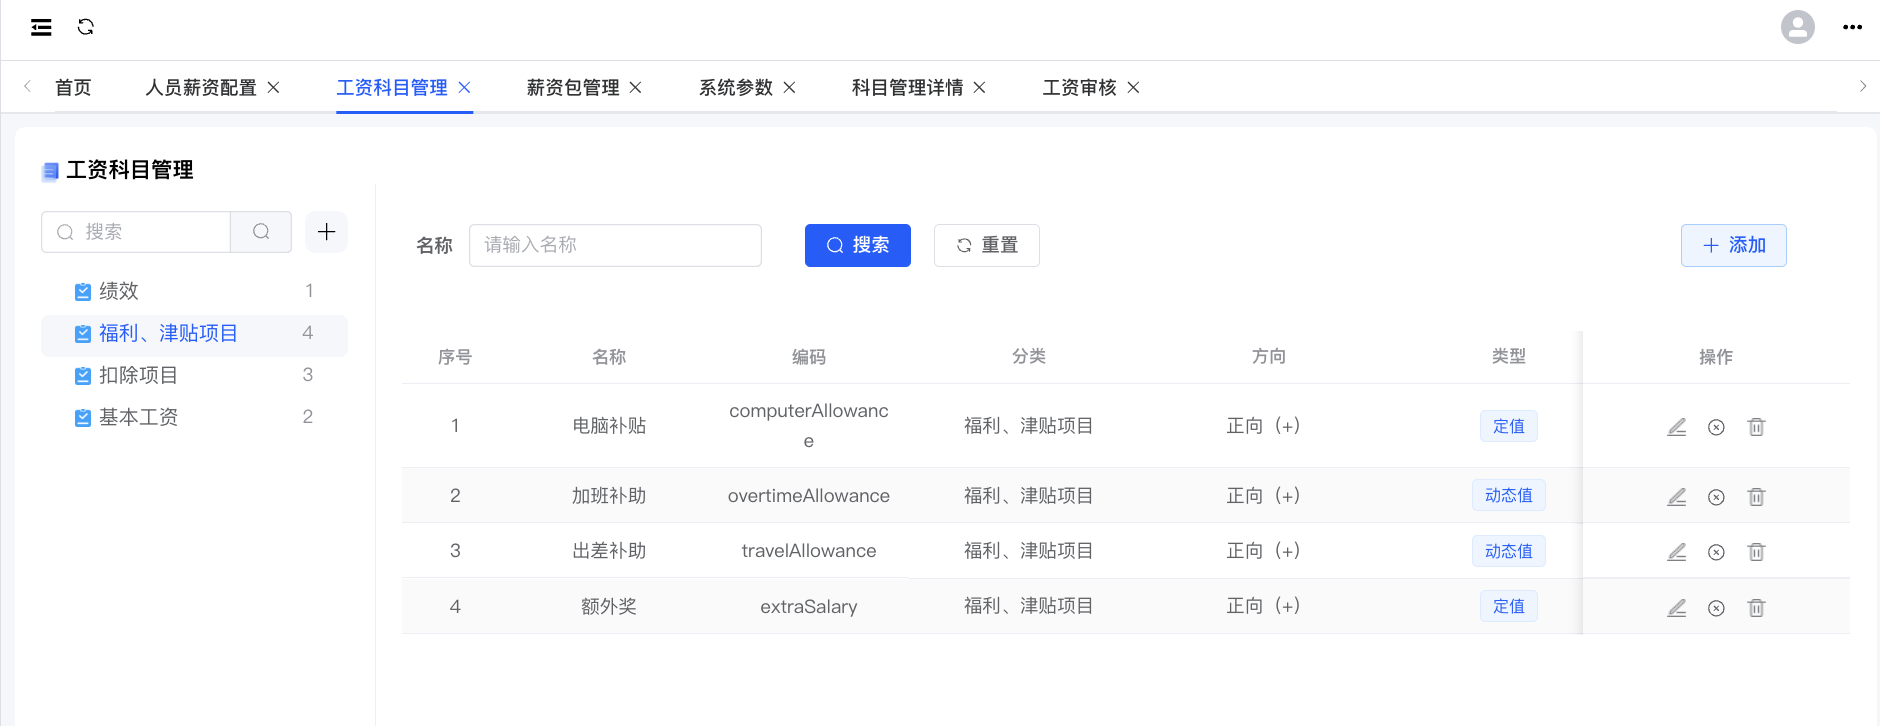
Task: Click circle-x icon for 出差补助 row
Action: point(1716,552)
